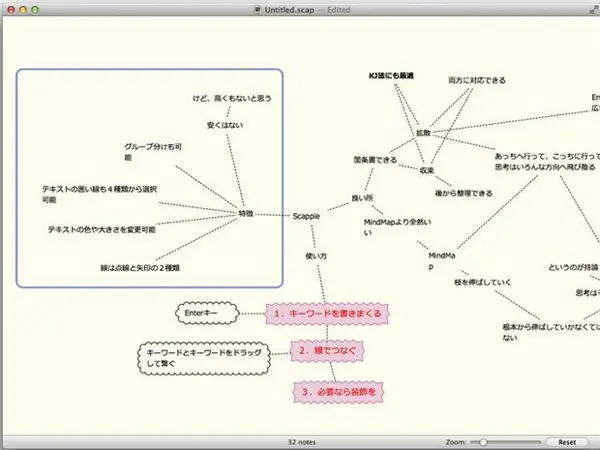This screenshot has height=450, width=600.
Task: Select the "使い方" note
Action: tap(316, 256)
